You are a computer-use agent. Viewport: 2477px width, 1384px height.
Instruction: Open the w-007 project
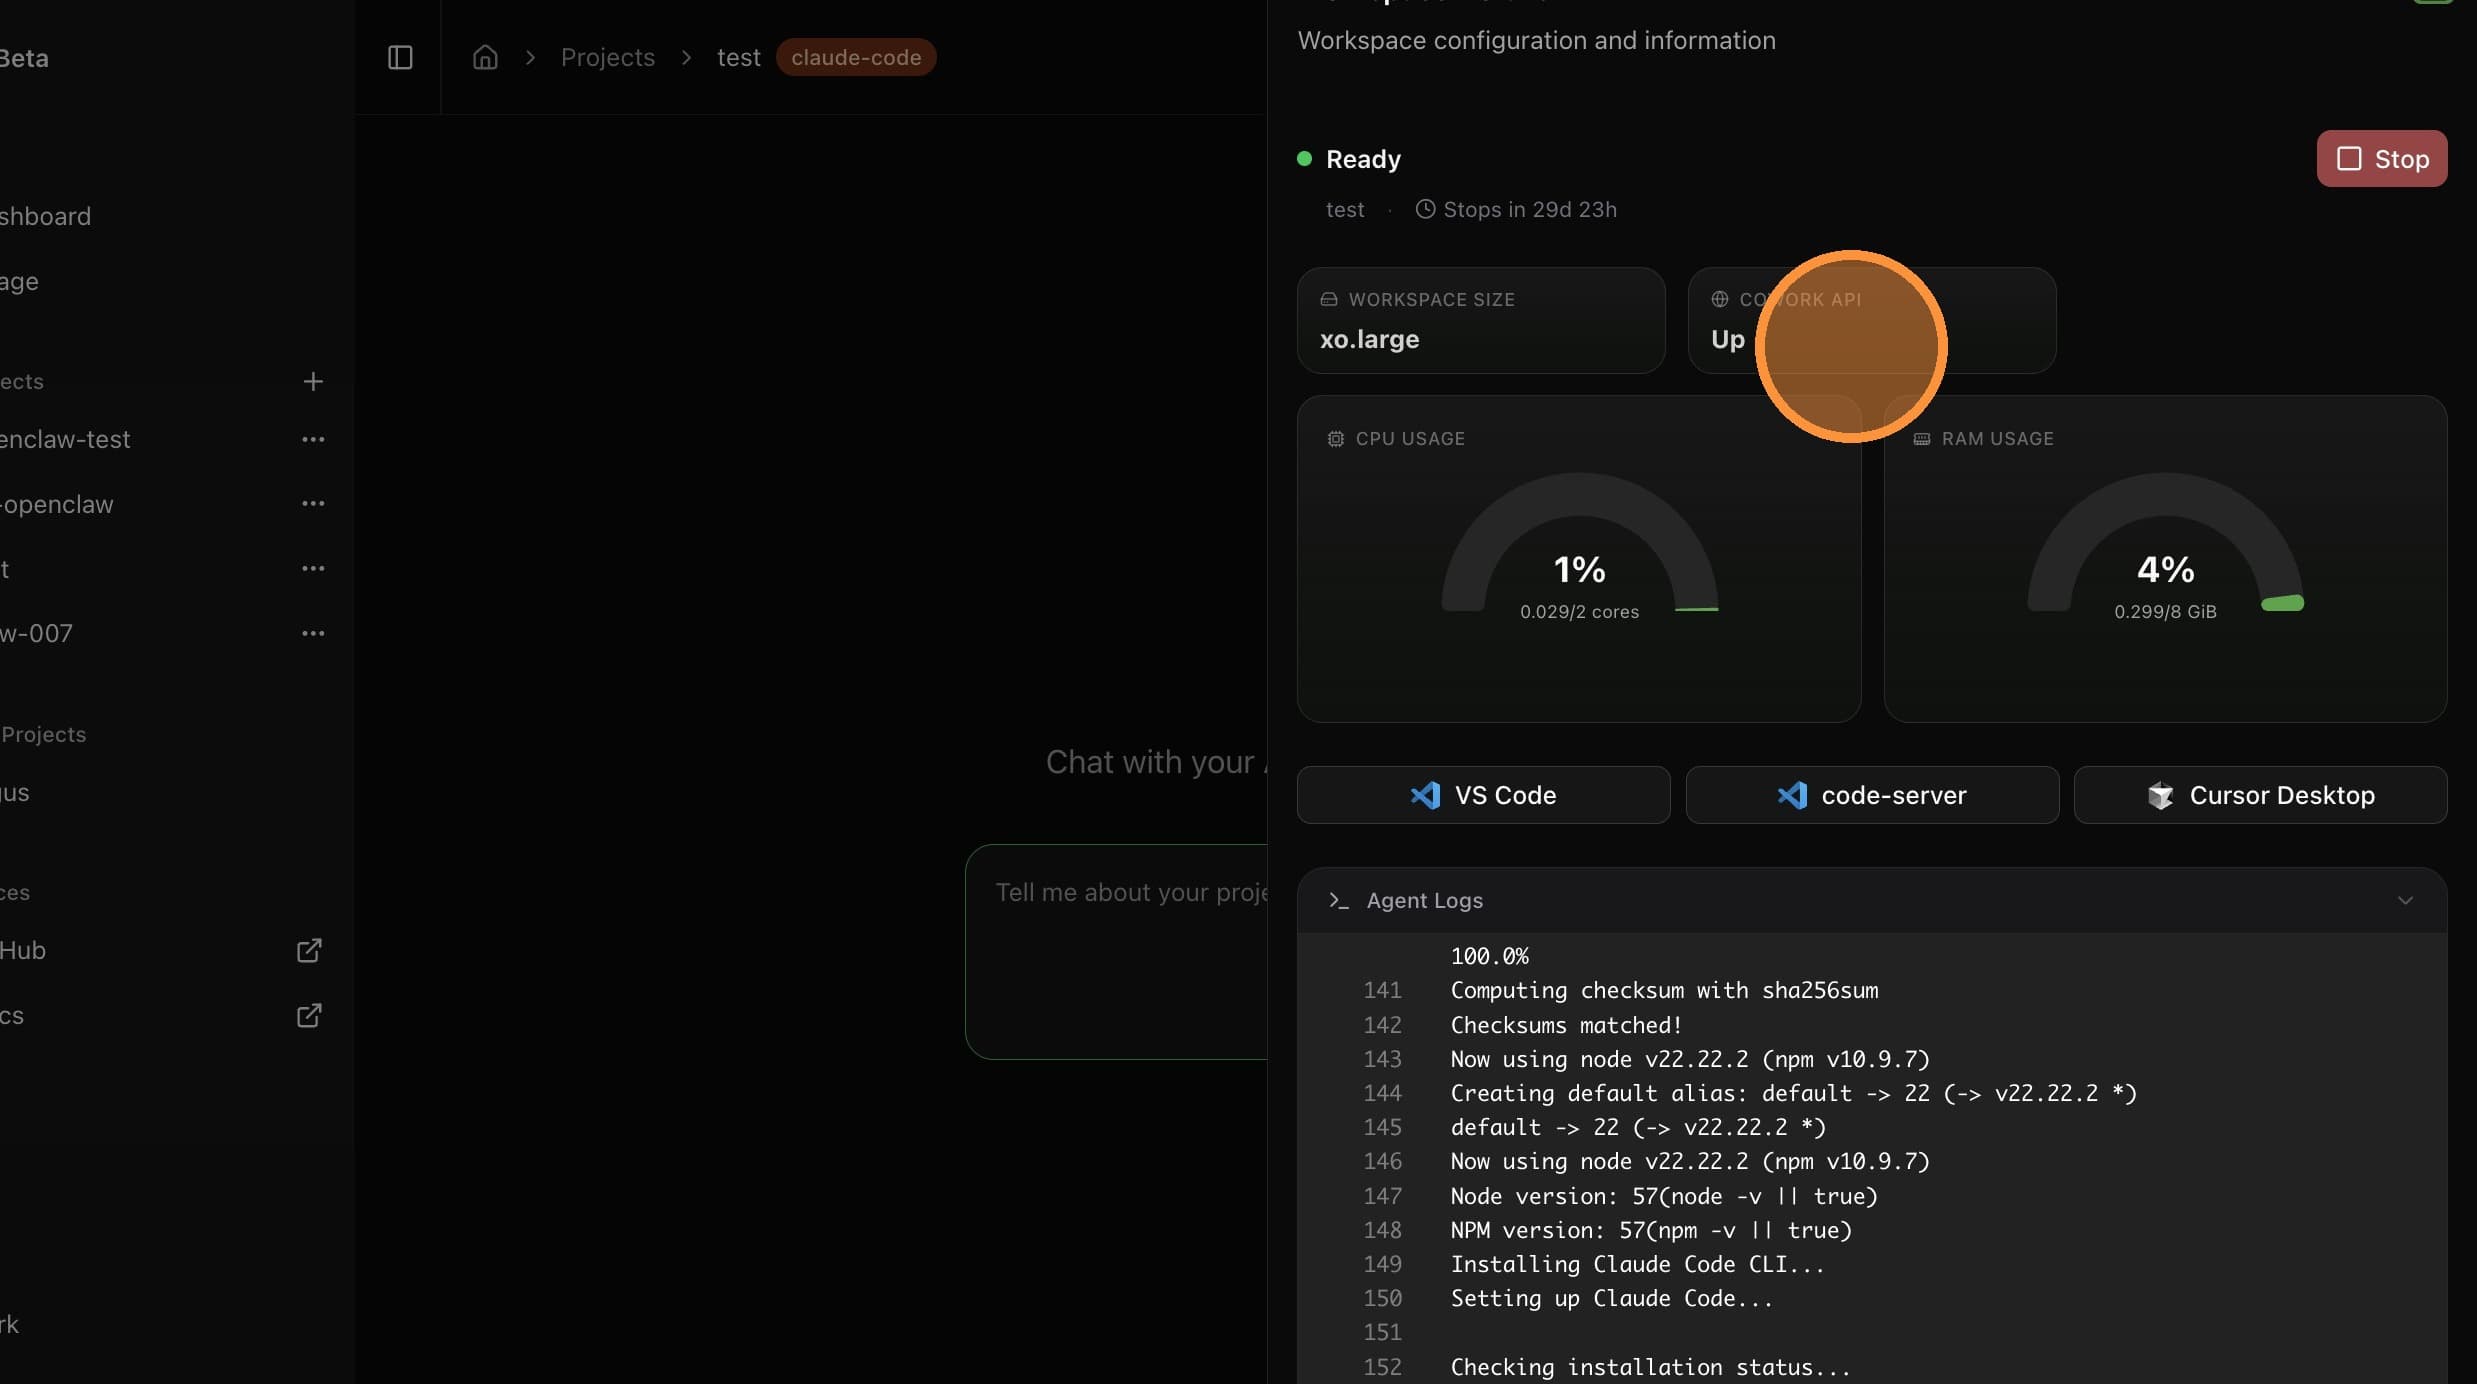click(x=37, y=633)
